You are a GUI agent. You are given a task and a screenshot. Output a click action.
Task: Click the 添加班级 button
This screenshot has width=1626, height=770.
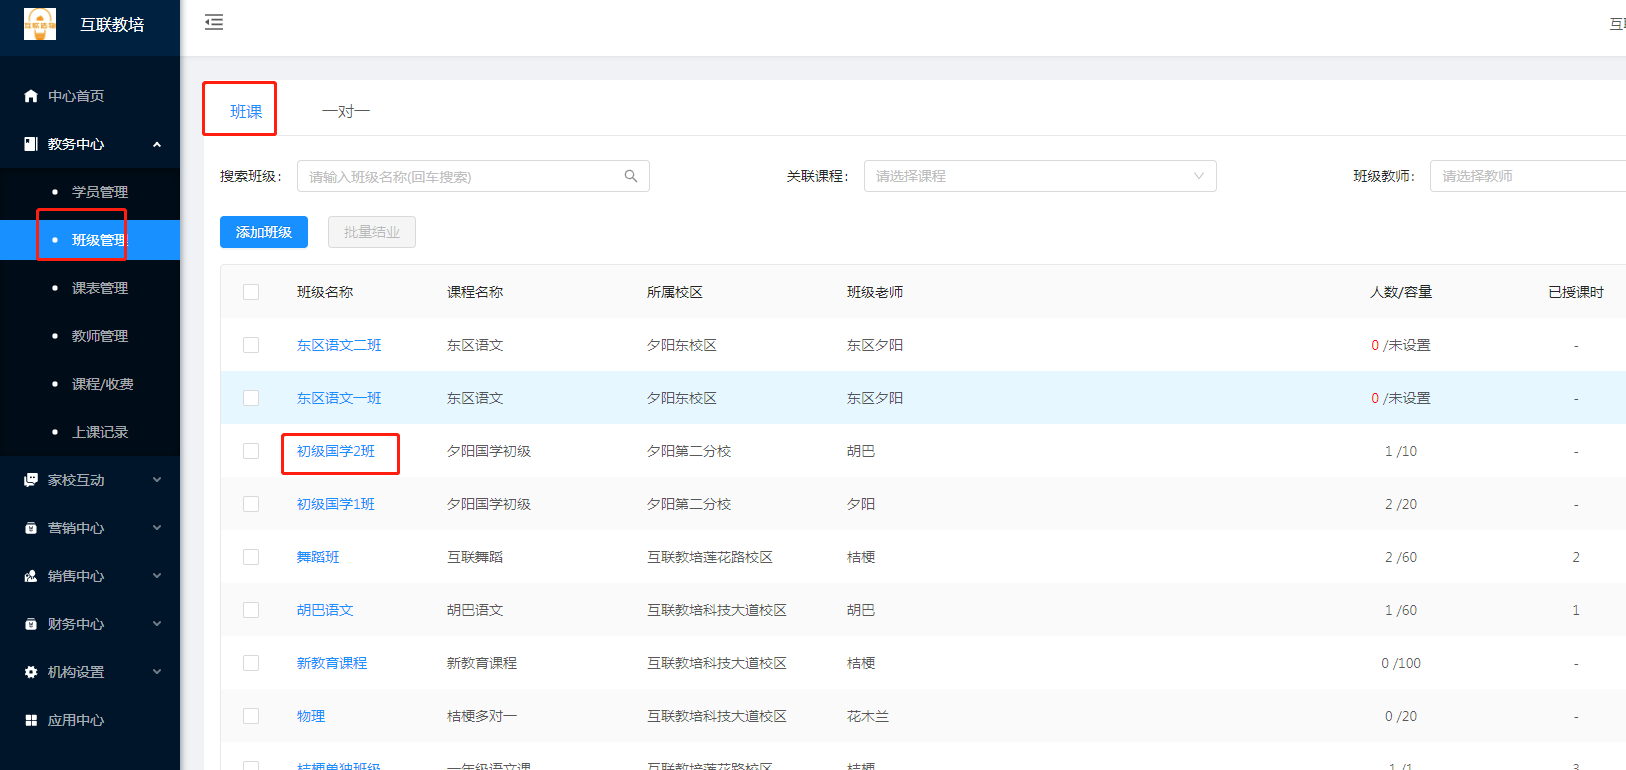[264, 232]
